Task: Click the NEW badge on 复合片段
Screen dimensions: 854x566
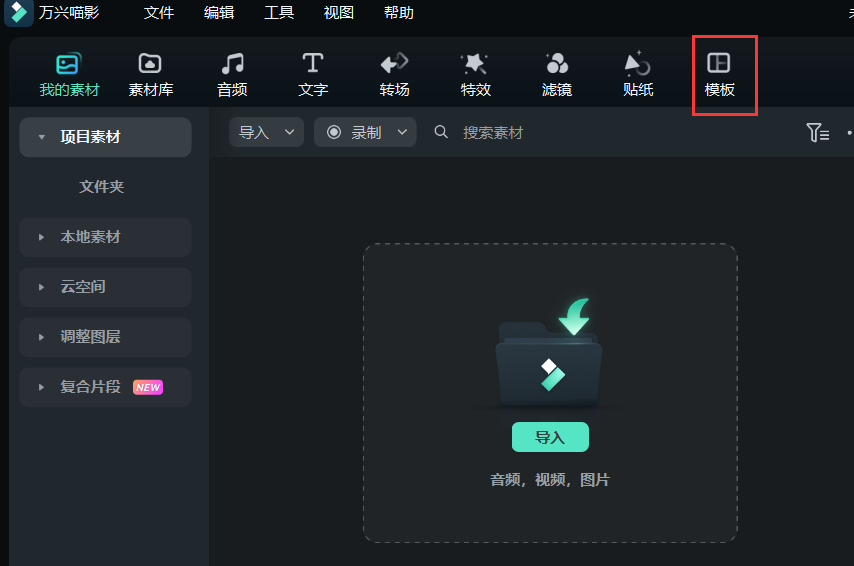Action: [x=148, y=387]
